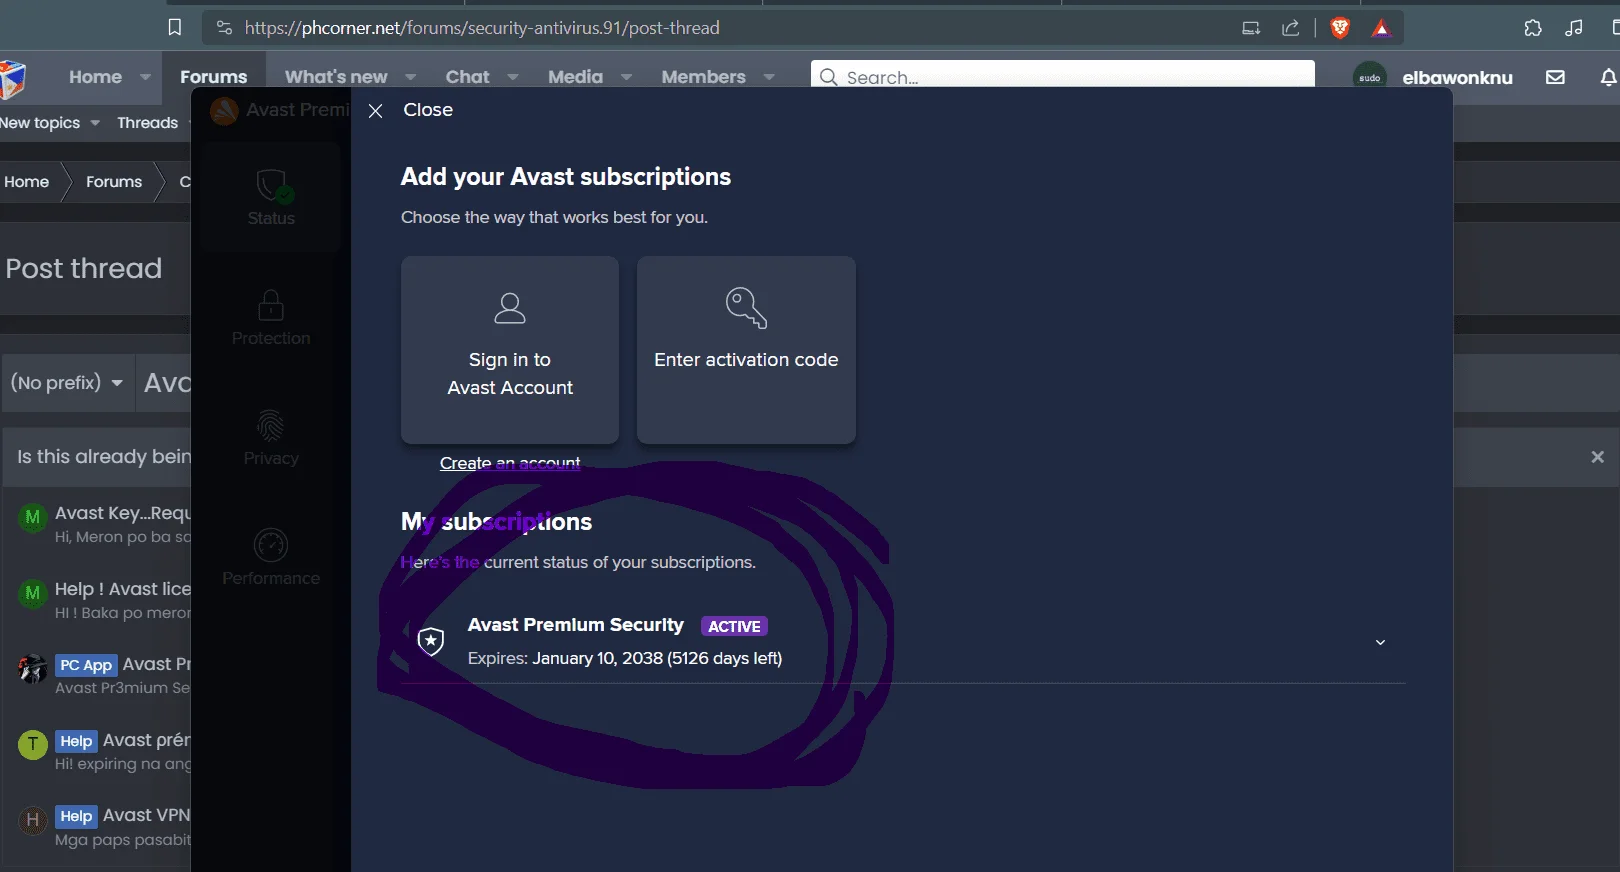Image resolution: width=1620 pixels, height=872 pixels.
Task: Open Avast prem thread with T avatar
Action: 146,740
